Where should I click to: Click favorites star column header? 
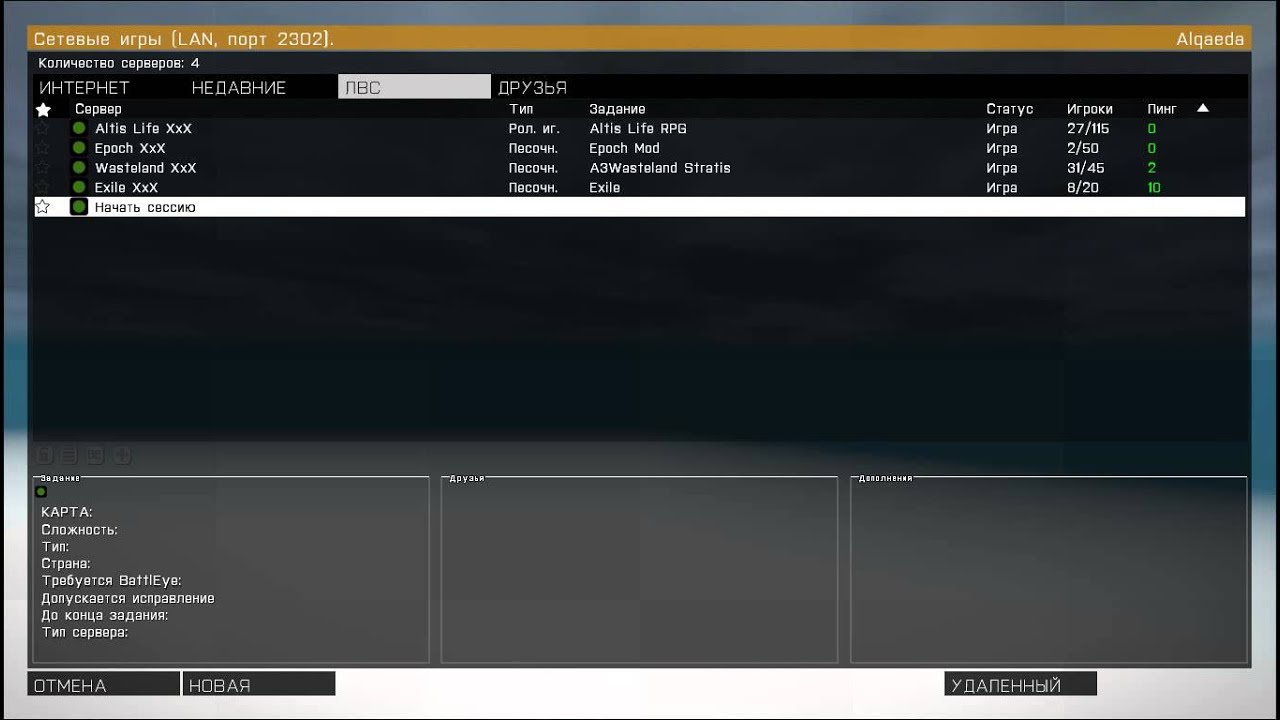coord(43,109)
